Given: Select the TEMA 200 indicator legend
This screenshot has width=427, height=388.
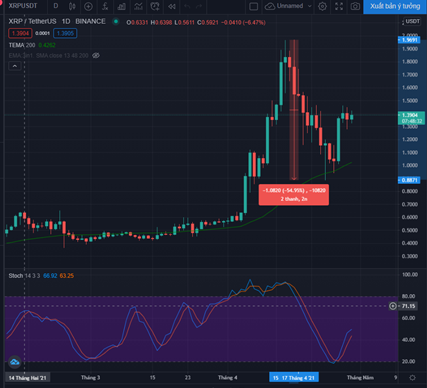Looking at the screenshot, I should point(22,45).
